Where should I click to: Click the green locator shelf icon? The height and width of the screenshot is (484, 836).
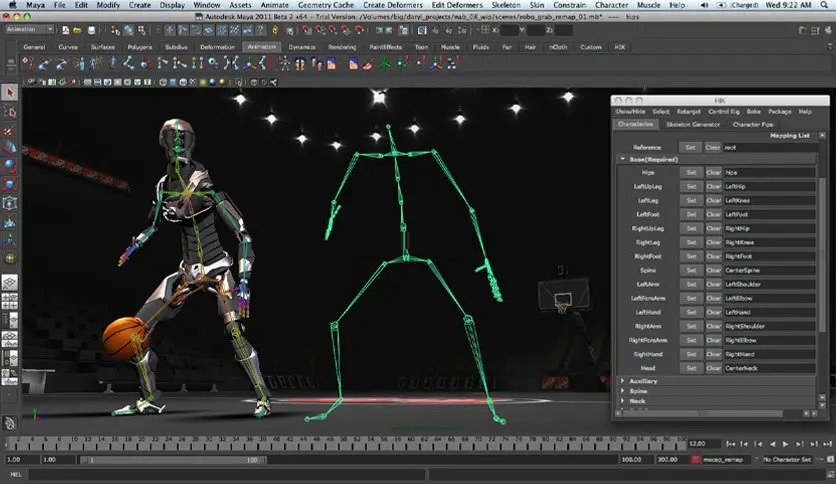(x=384, y=64)
